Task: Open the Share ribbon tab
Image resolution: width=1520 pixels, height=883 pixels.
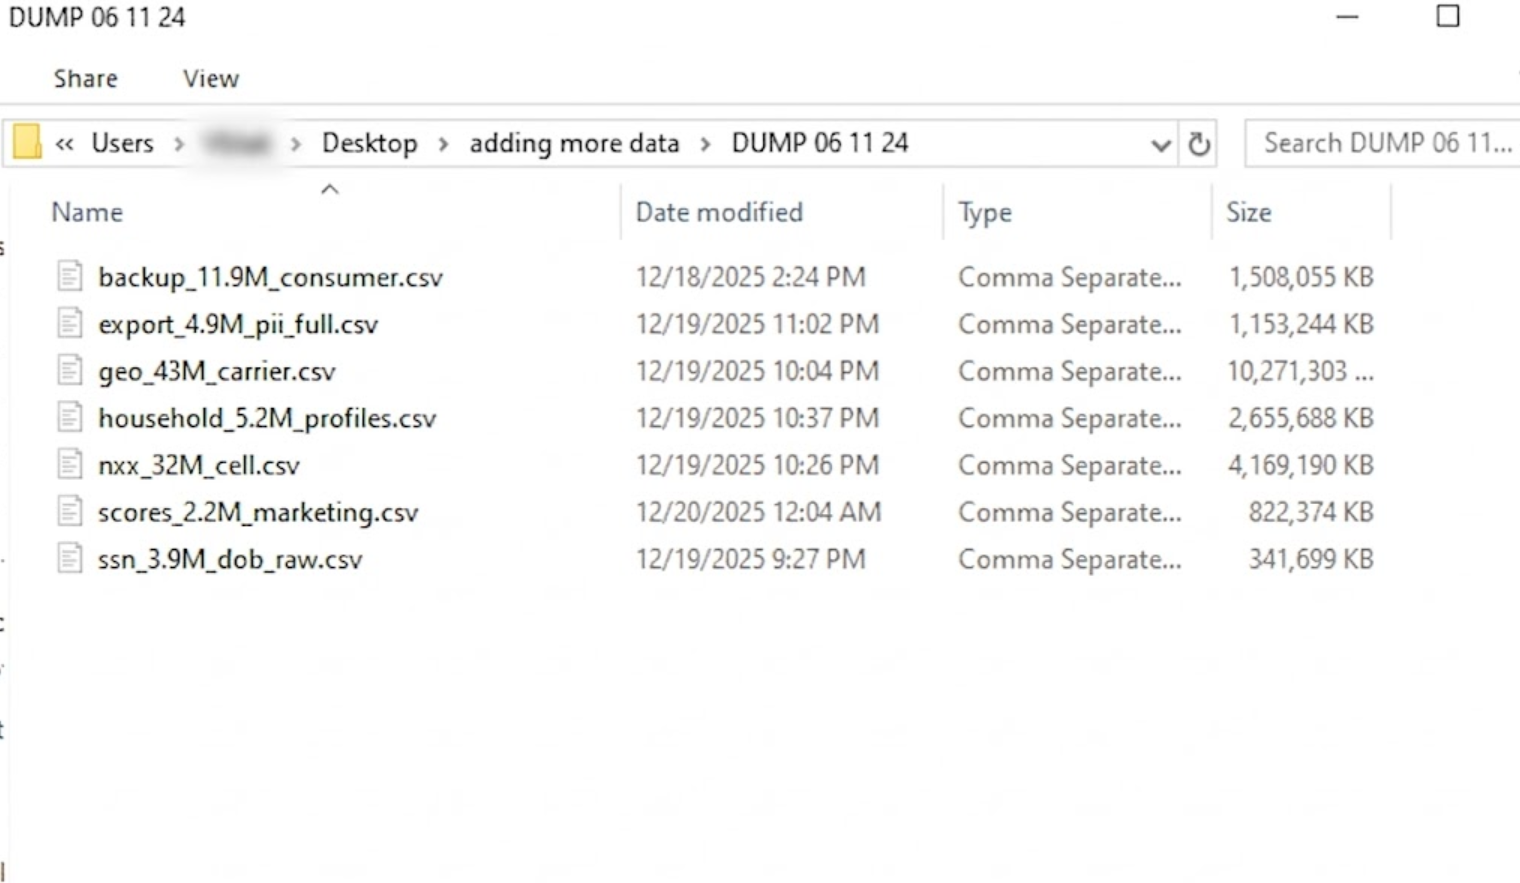Action: point(85,78)
